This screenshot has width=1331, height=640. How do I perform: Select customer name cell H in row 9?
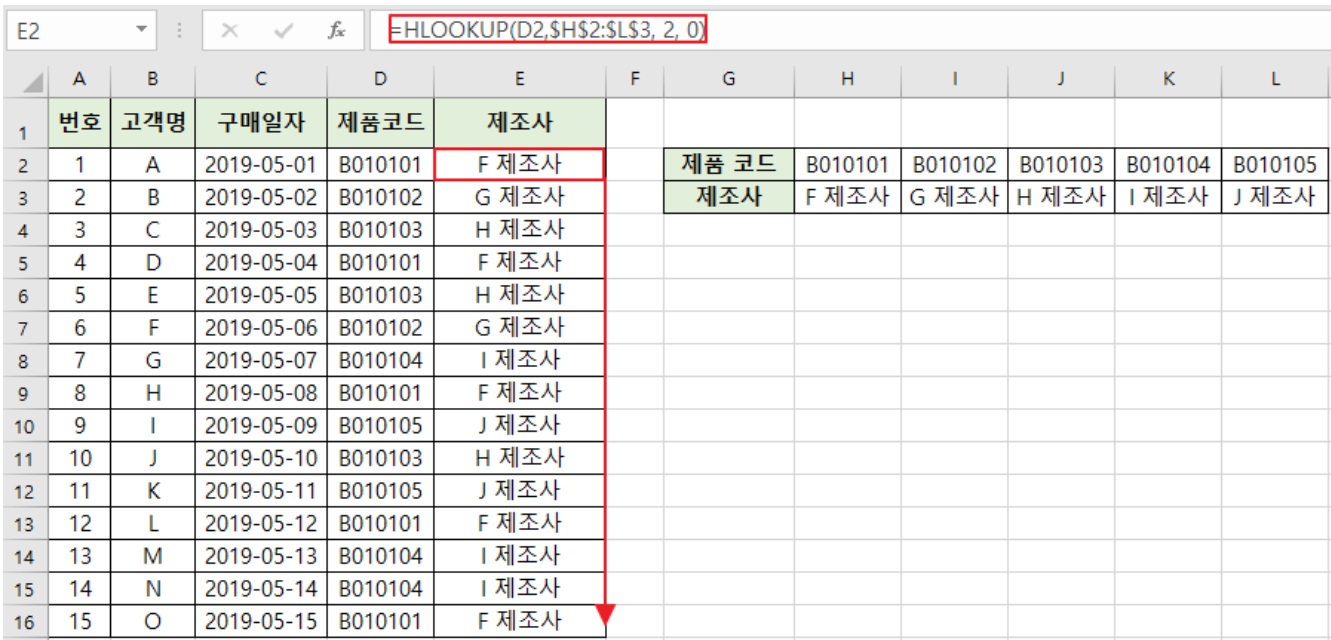[x=152, y=393]
